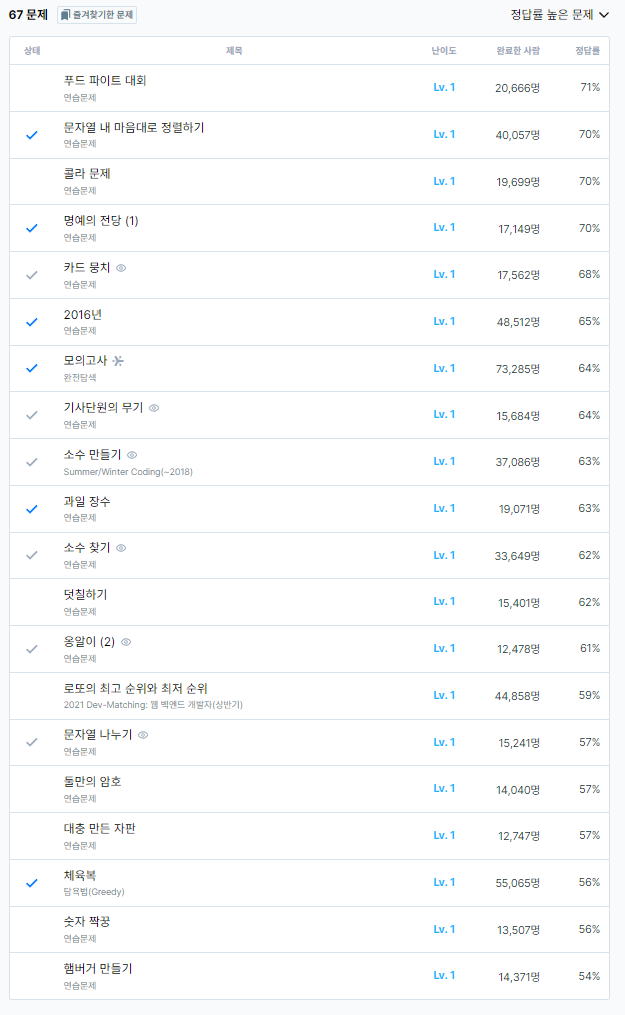Click the 정답률 column header
Image resolution: width=625 pixels, height=1015 pixels.
[587, 50]
